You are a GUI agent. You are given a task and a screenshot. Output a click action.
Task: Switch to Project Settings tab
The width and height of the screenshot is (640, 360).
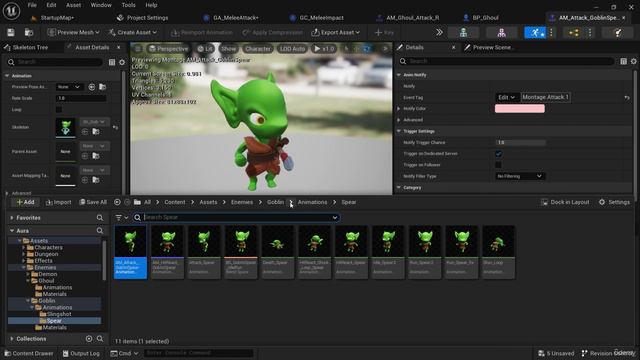(143, 18)
